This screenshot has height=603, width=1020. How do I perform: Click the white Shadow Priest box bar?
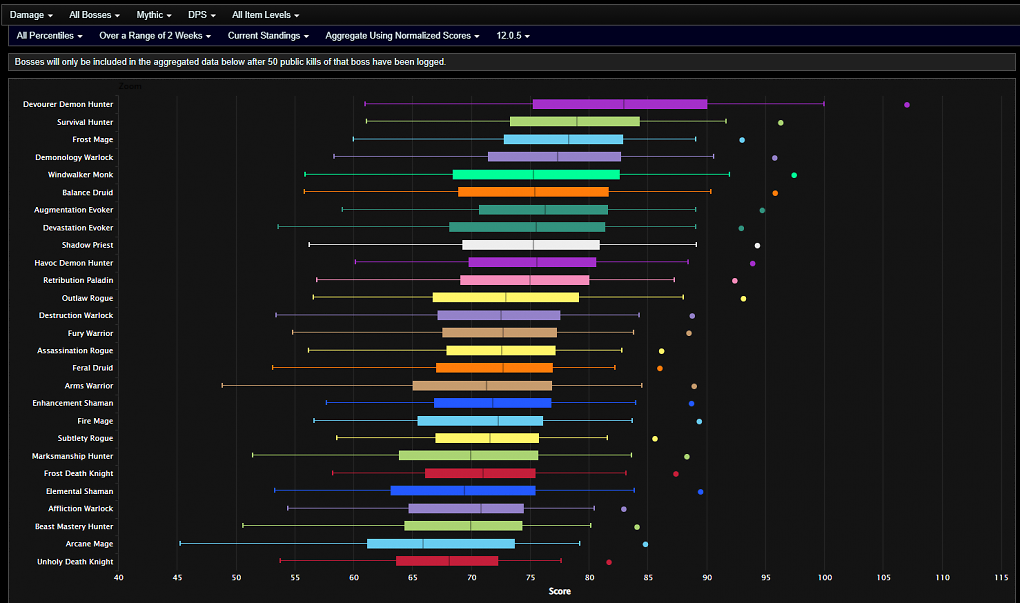click(x=531, y=245)
